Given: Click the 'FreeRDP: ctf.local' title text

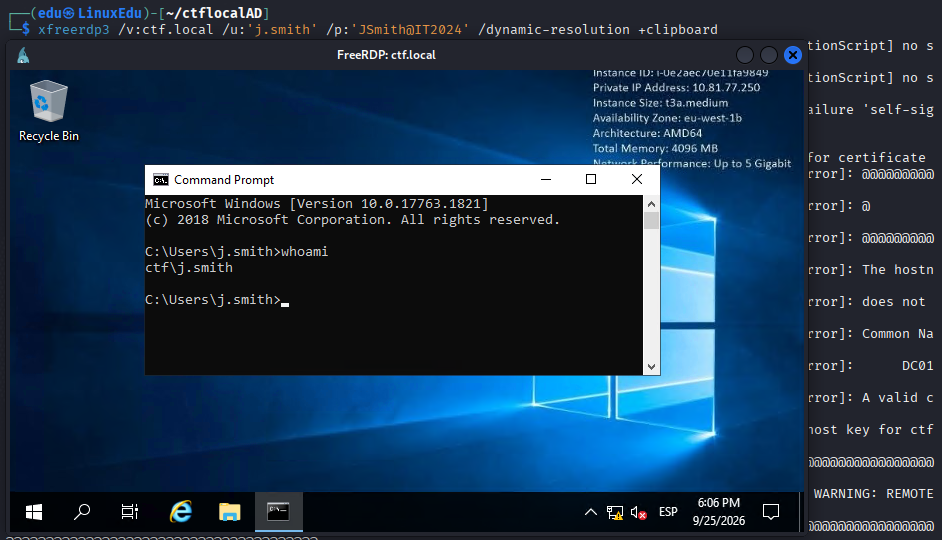Looking at the screenshot, I should point(386,55).
